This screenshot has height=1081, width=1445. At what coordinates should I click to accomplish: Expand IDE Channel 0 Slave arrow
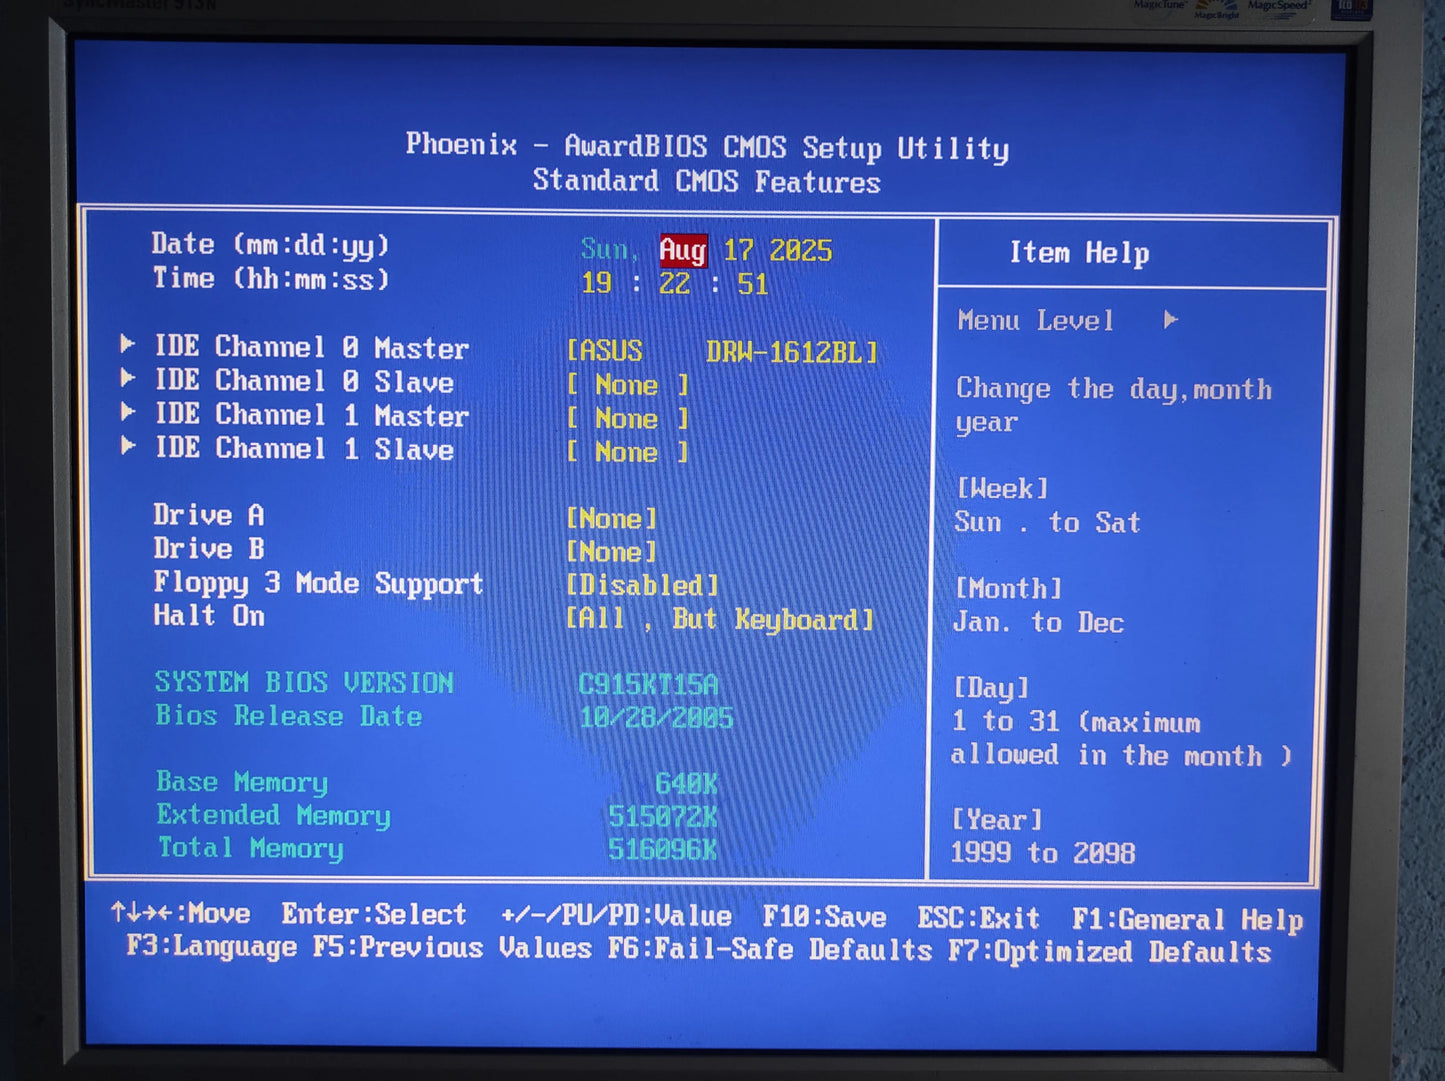coord(128,378)
